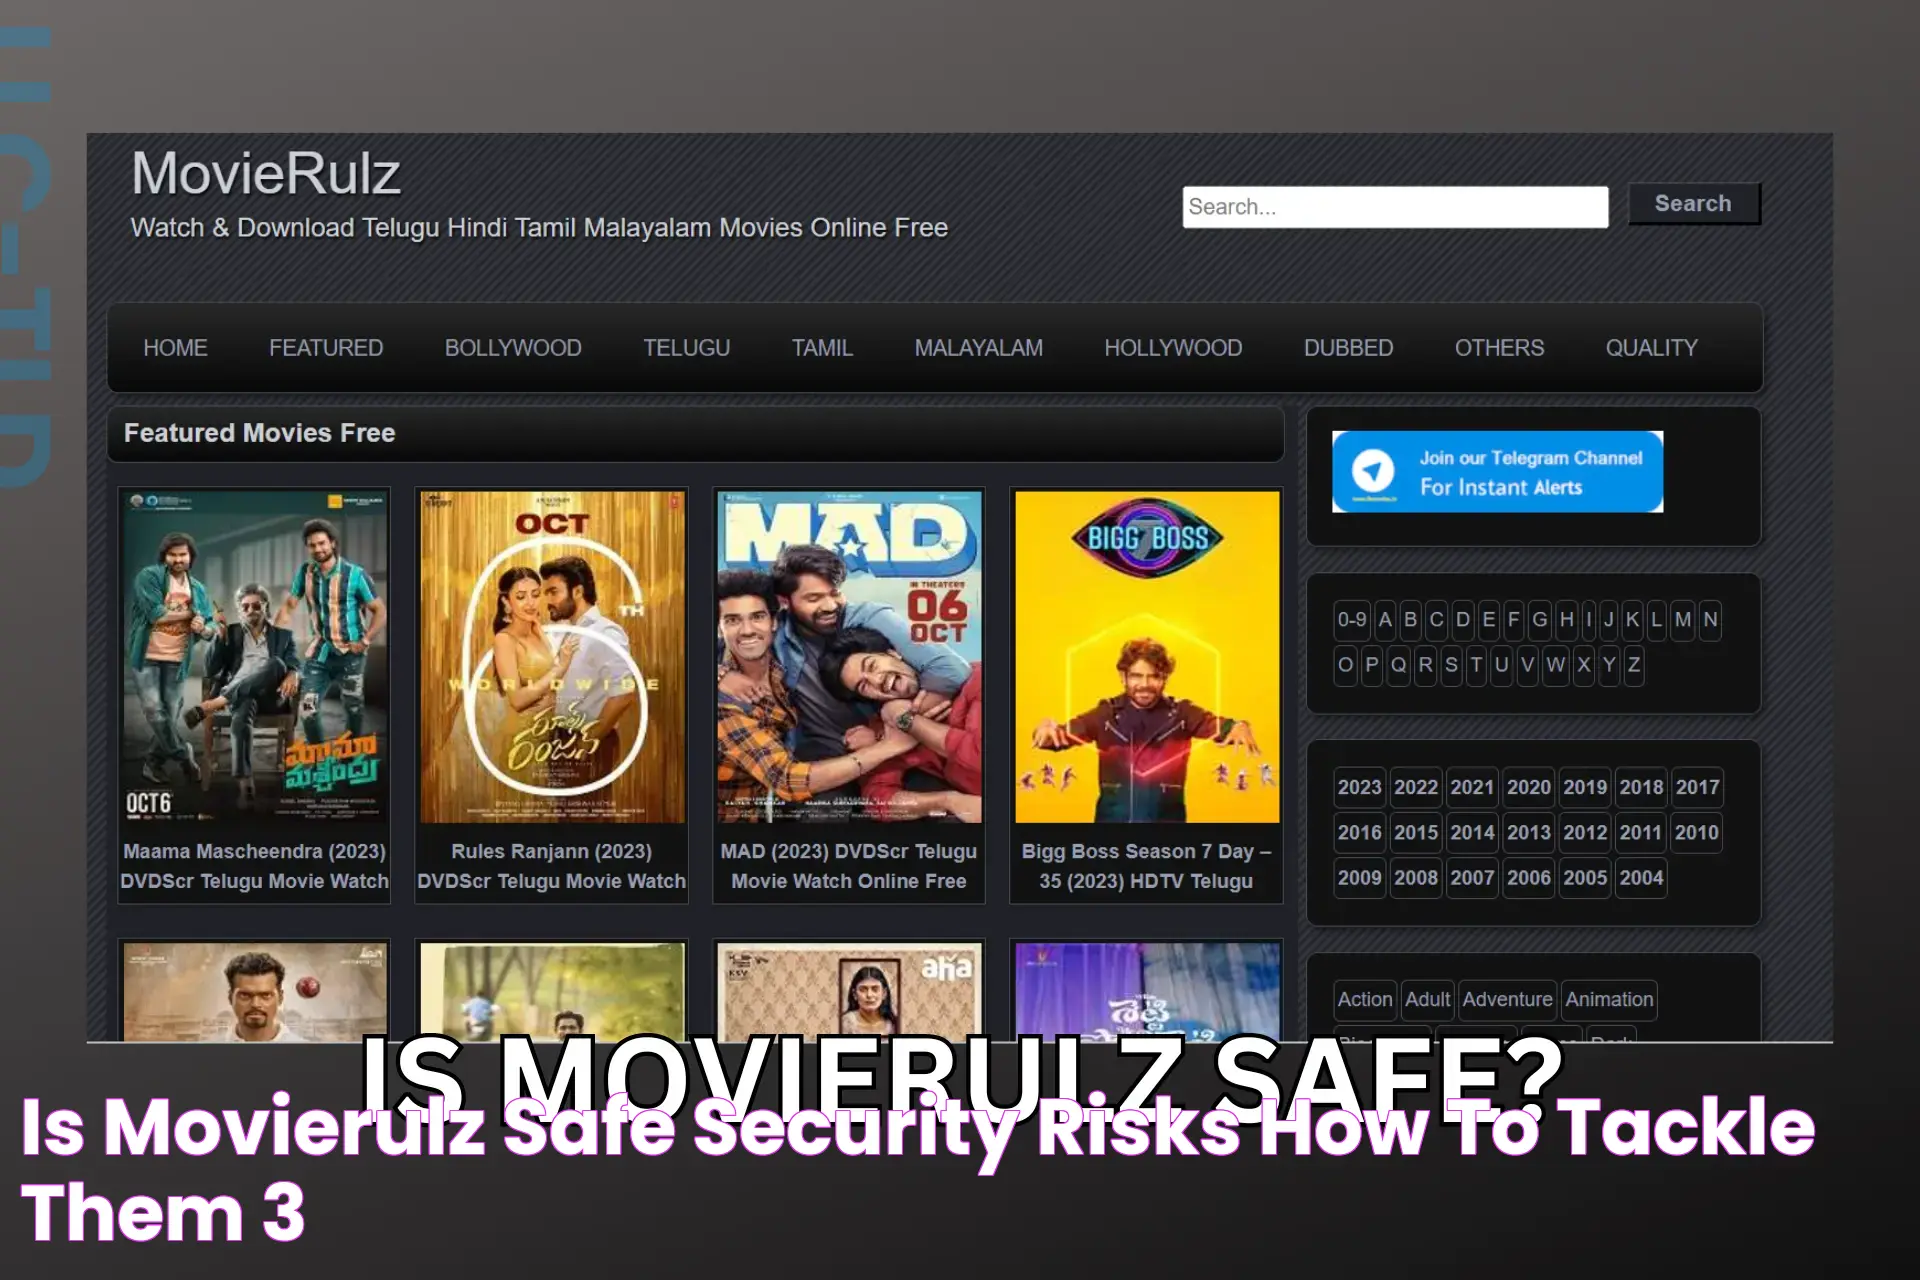The width and height of the screenshot is (1920, 1280).
Task: Open the TAMIL section
Action: (823, 349)
